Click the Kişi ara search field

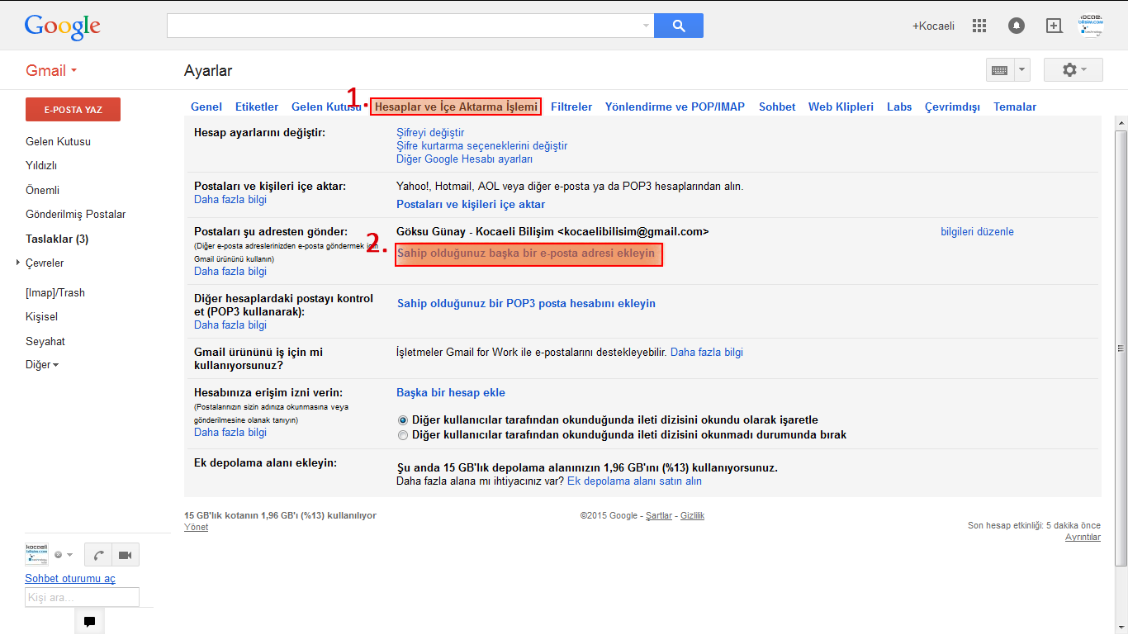coord(82,597)
